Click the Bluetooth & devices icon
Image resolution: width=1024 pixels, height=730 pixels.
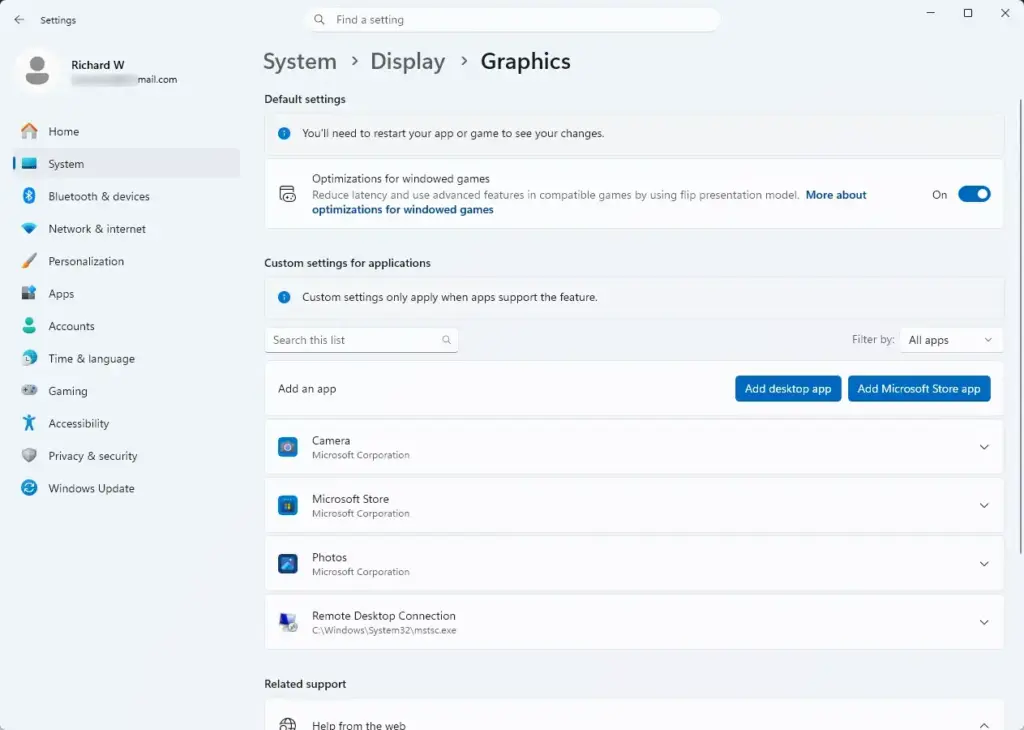coord(29,196)
